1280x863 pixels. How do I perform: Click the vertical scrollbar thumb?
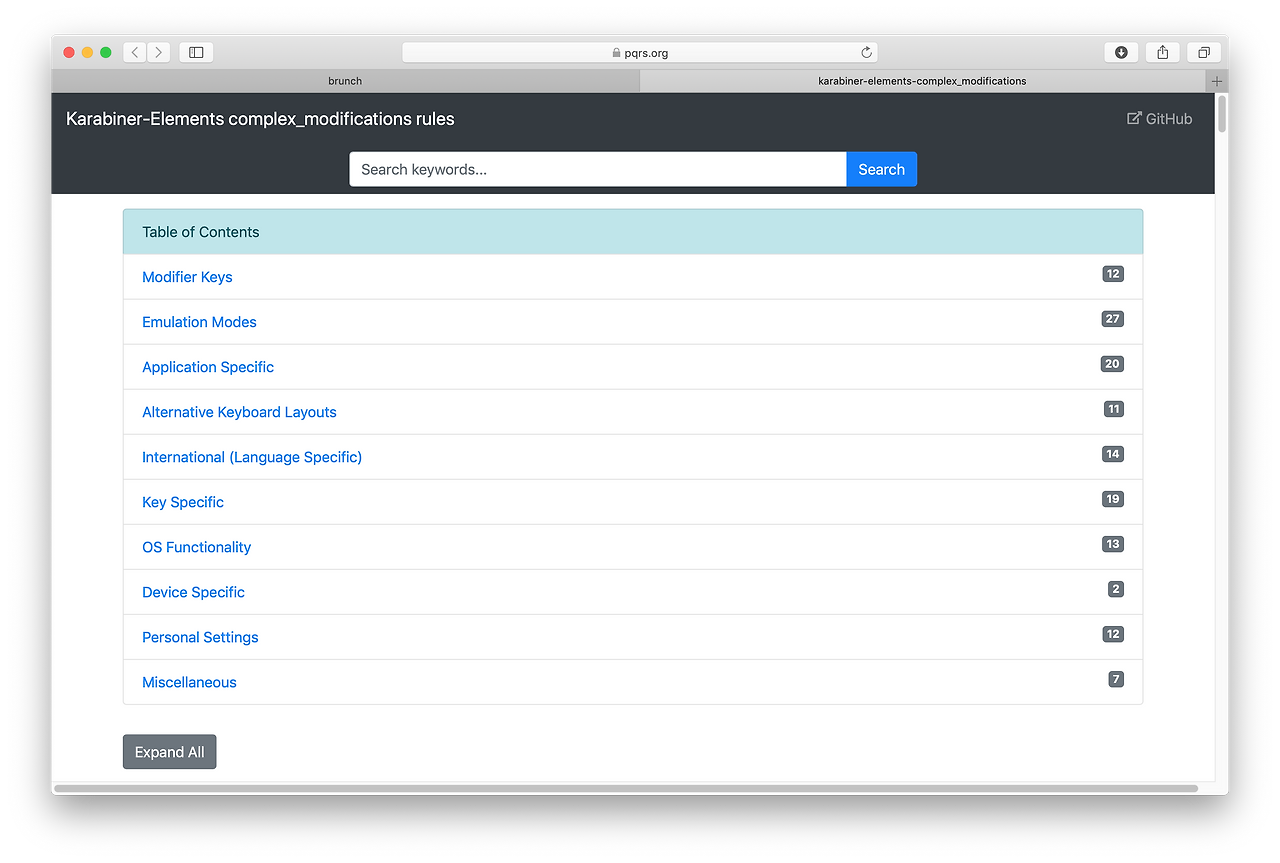coord(1222,112)
